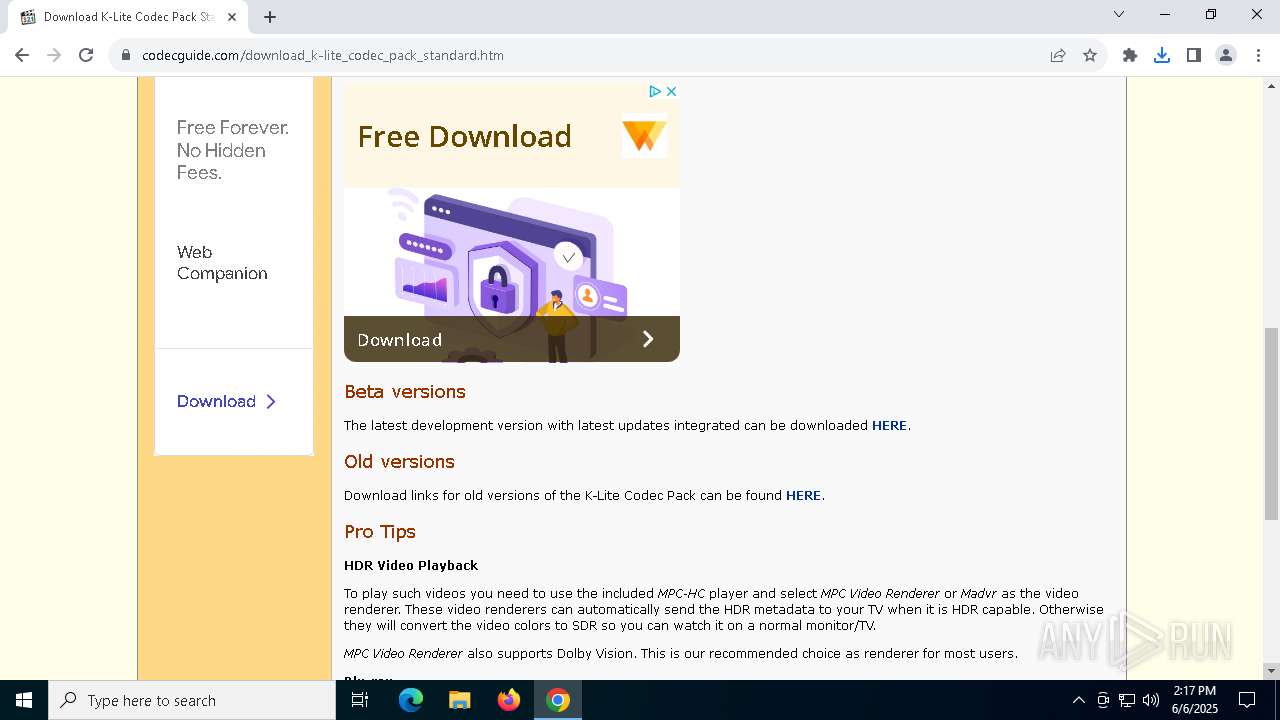
Task: Click the page vertical scrollbar thumb
Action: coord(1271,423)
